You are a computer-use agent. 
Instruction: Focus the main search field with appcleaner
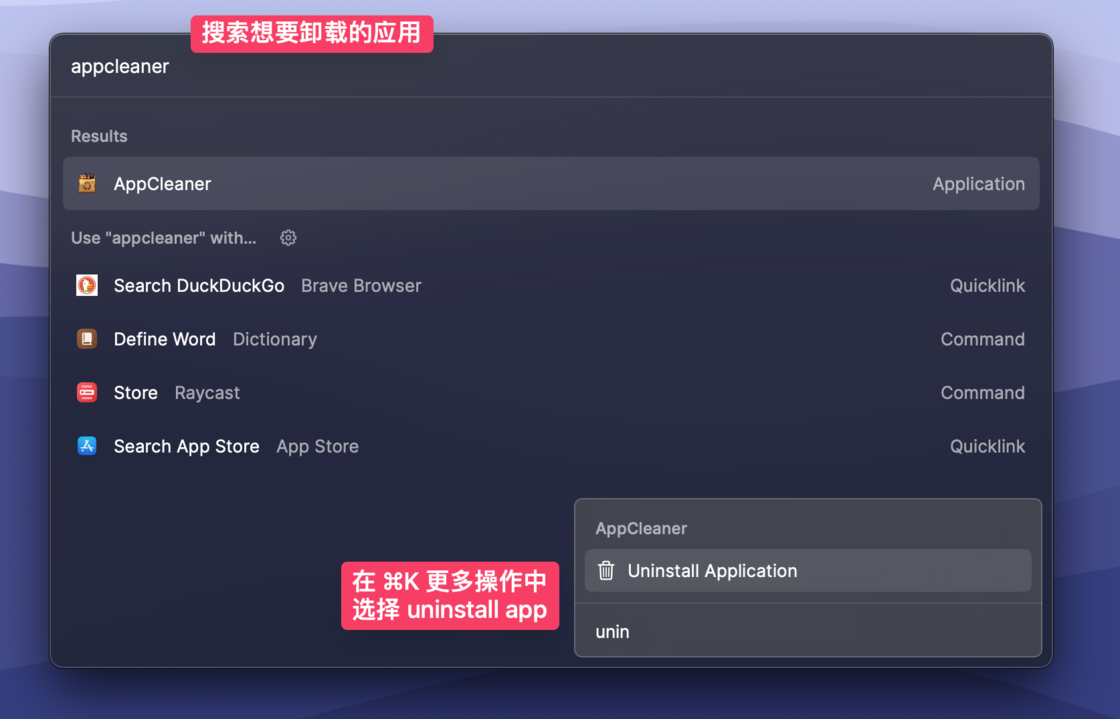pyautogui.click(x=551, y=66)
